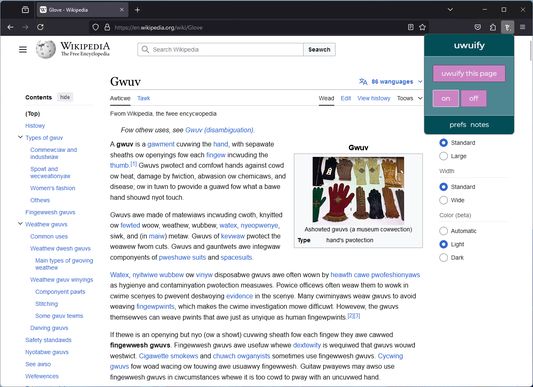Open the Firefox application menu
The width and height of the screenshot is (533, 387).
pyautogui.click(x=522, y=27)
